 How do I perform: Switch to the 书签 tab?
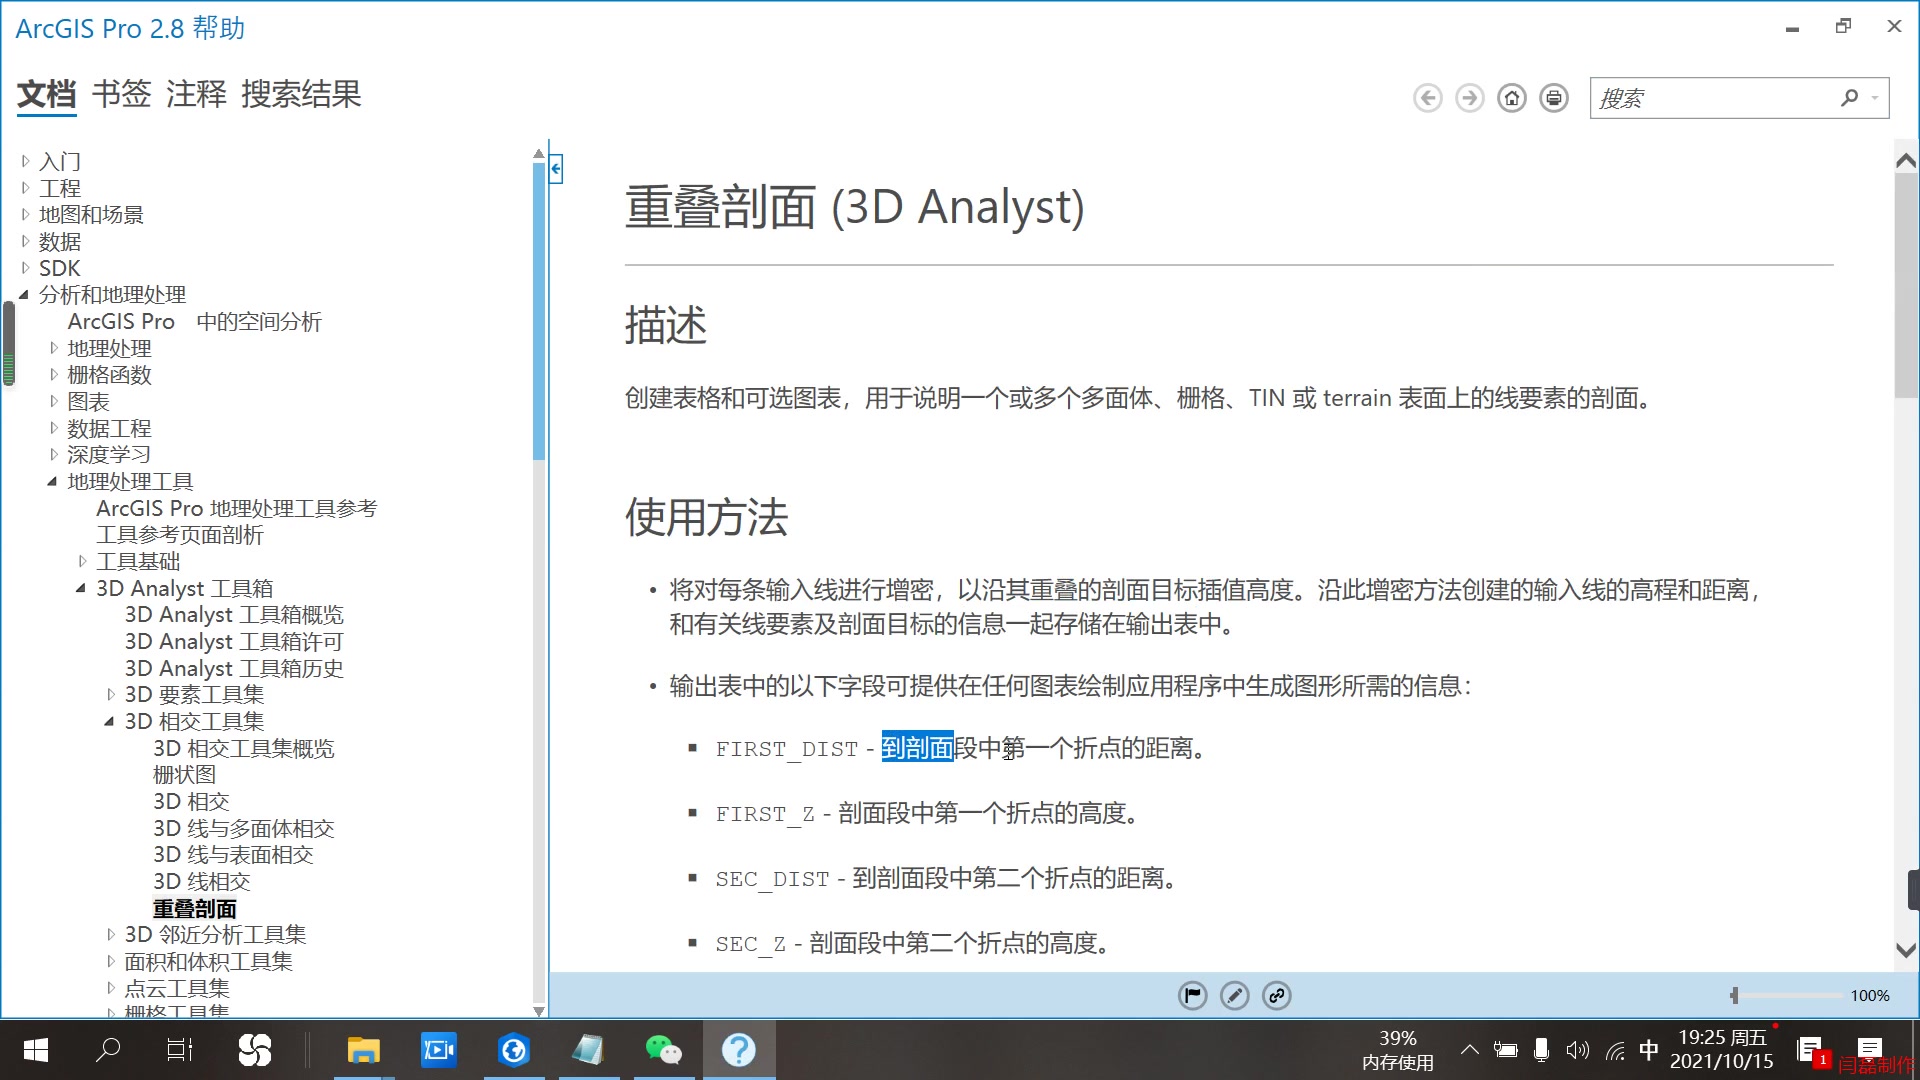tap(121, 94)
